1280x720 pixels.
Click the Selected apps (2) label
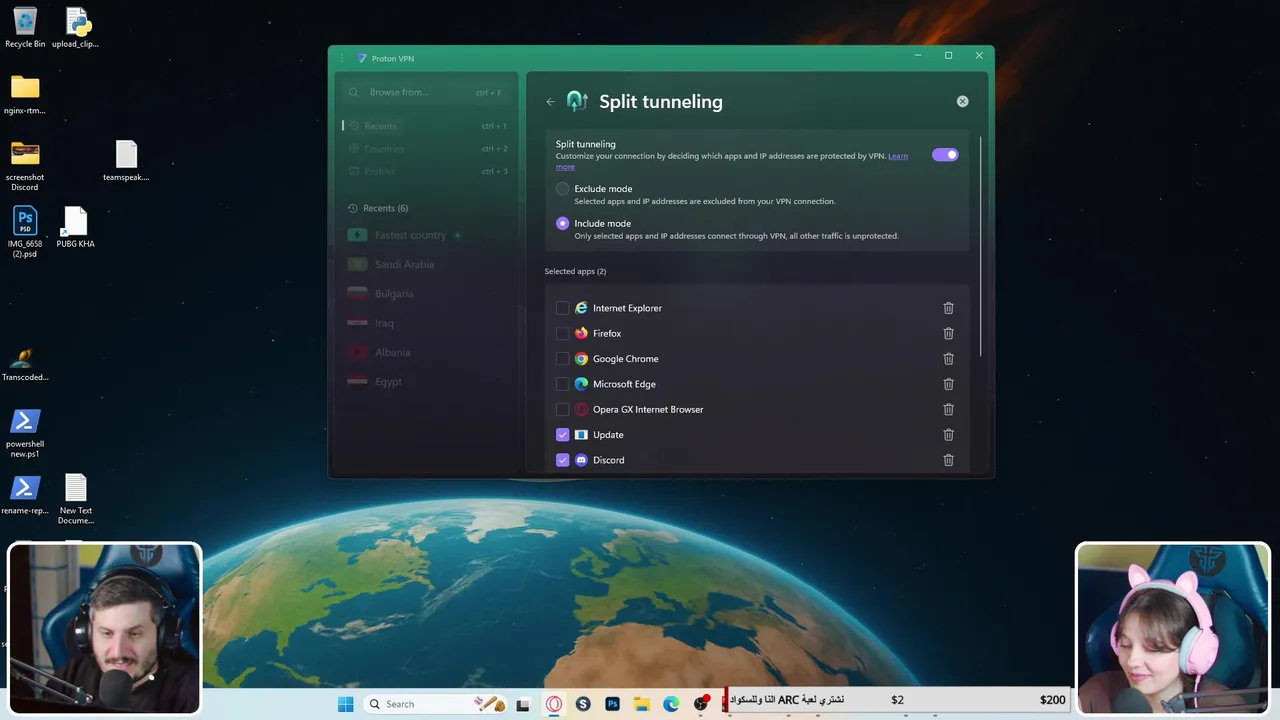coord(575,271)
